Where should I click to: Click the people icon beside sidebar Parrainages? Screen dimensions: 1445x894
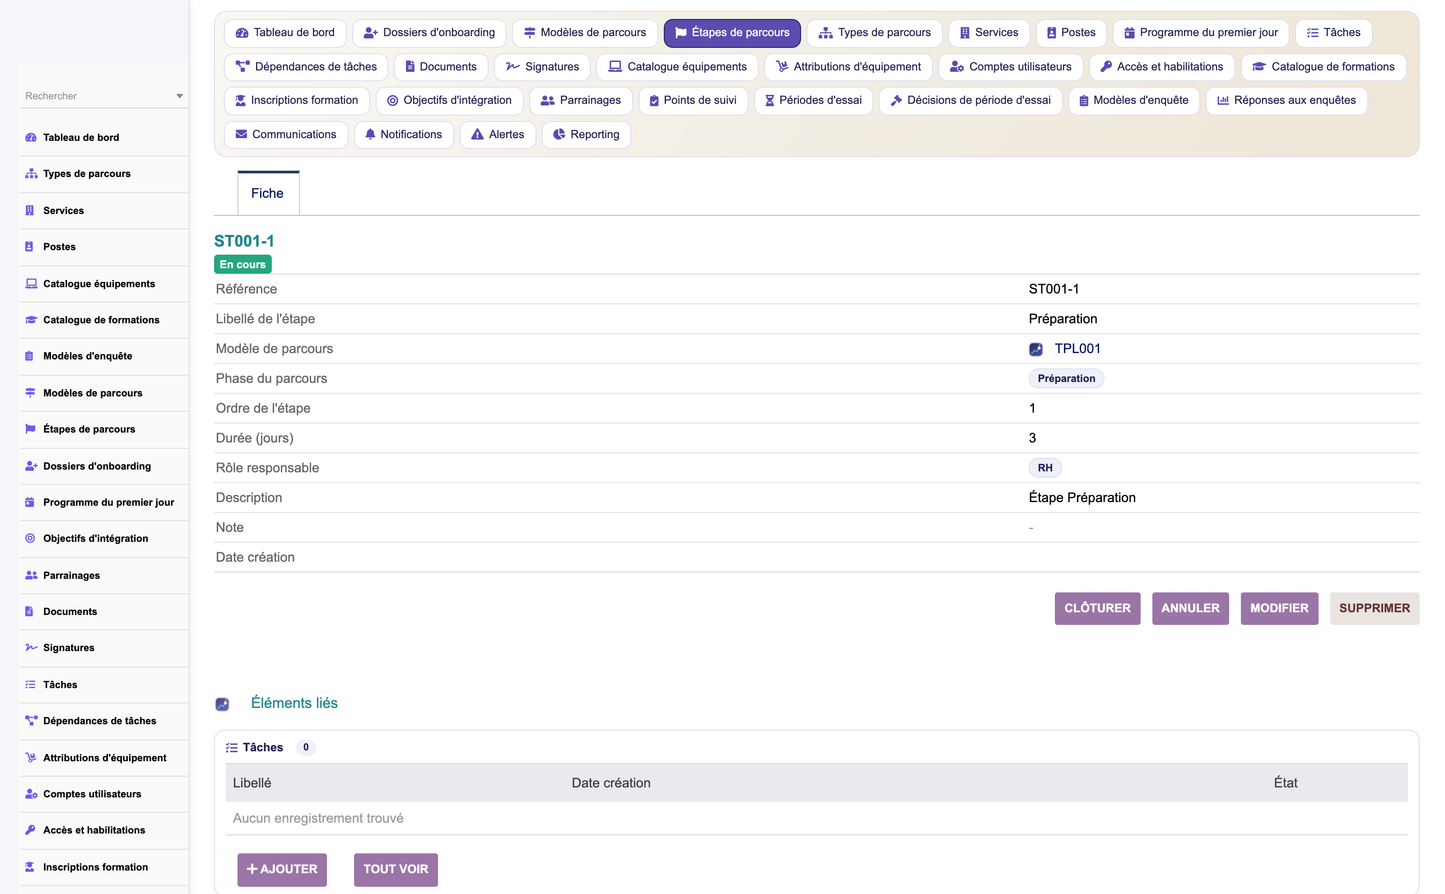(x=31, y=576)
